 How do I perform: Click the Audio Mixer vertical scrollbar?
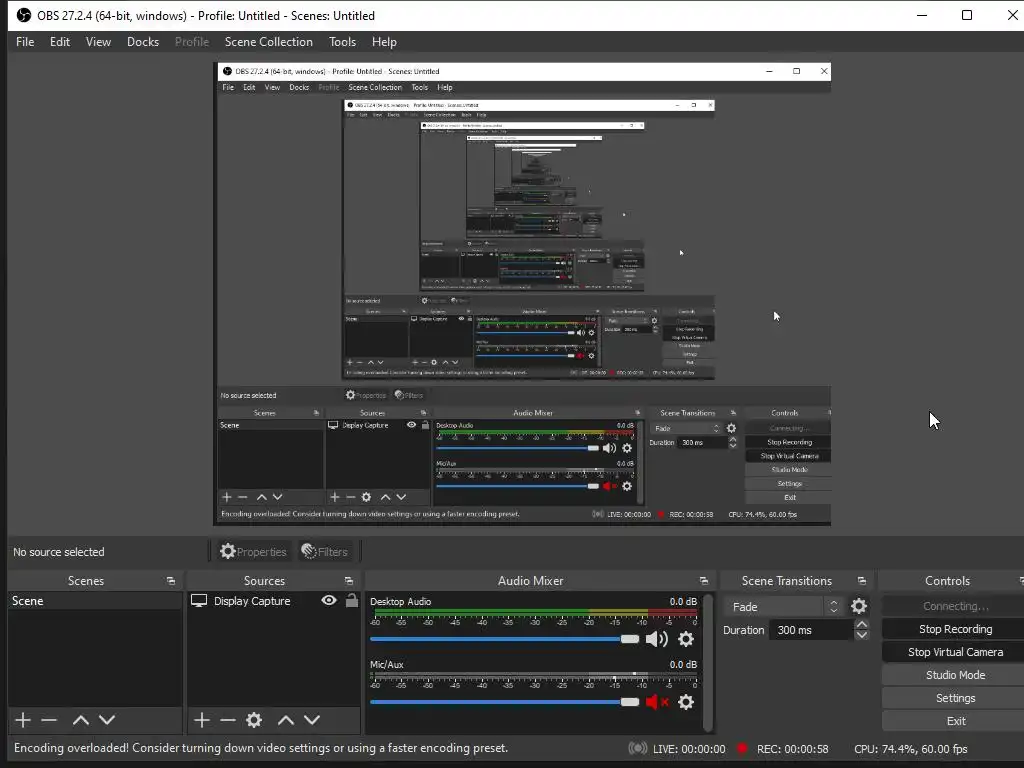pos(708,661)
